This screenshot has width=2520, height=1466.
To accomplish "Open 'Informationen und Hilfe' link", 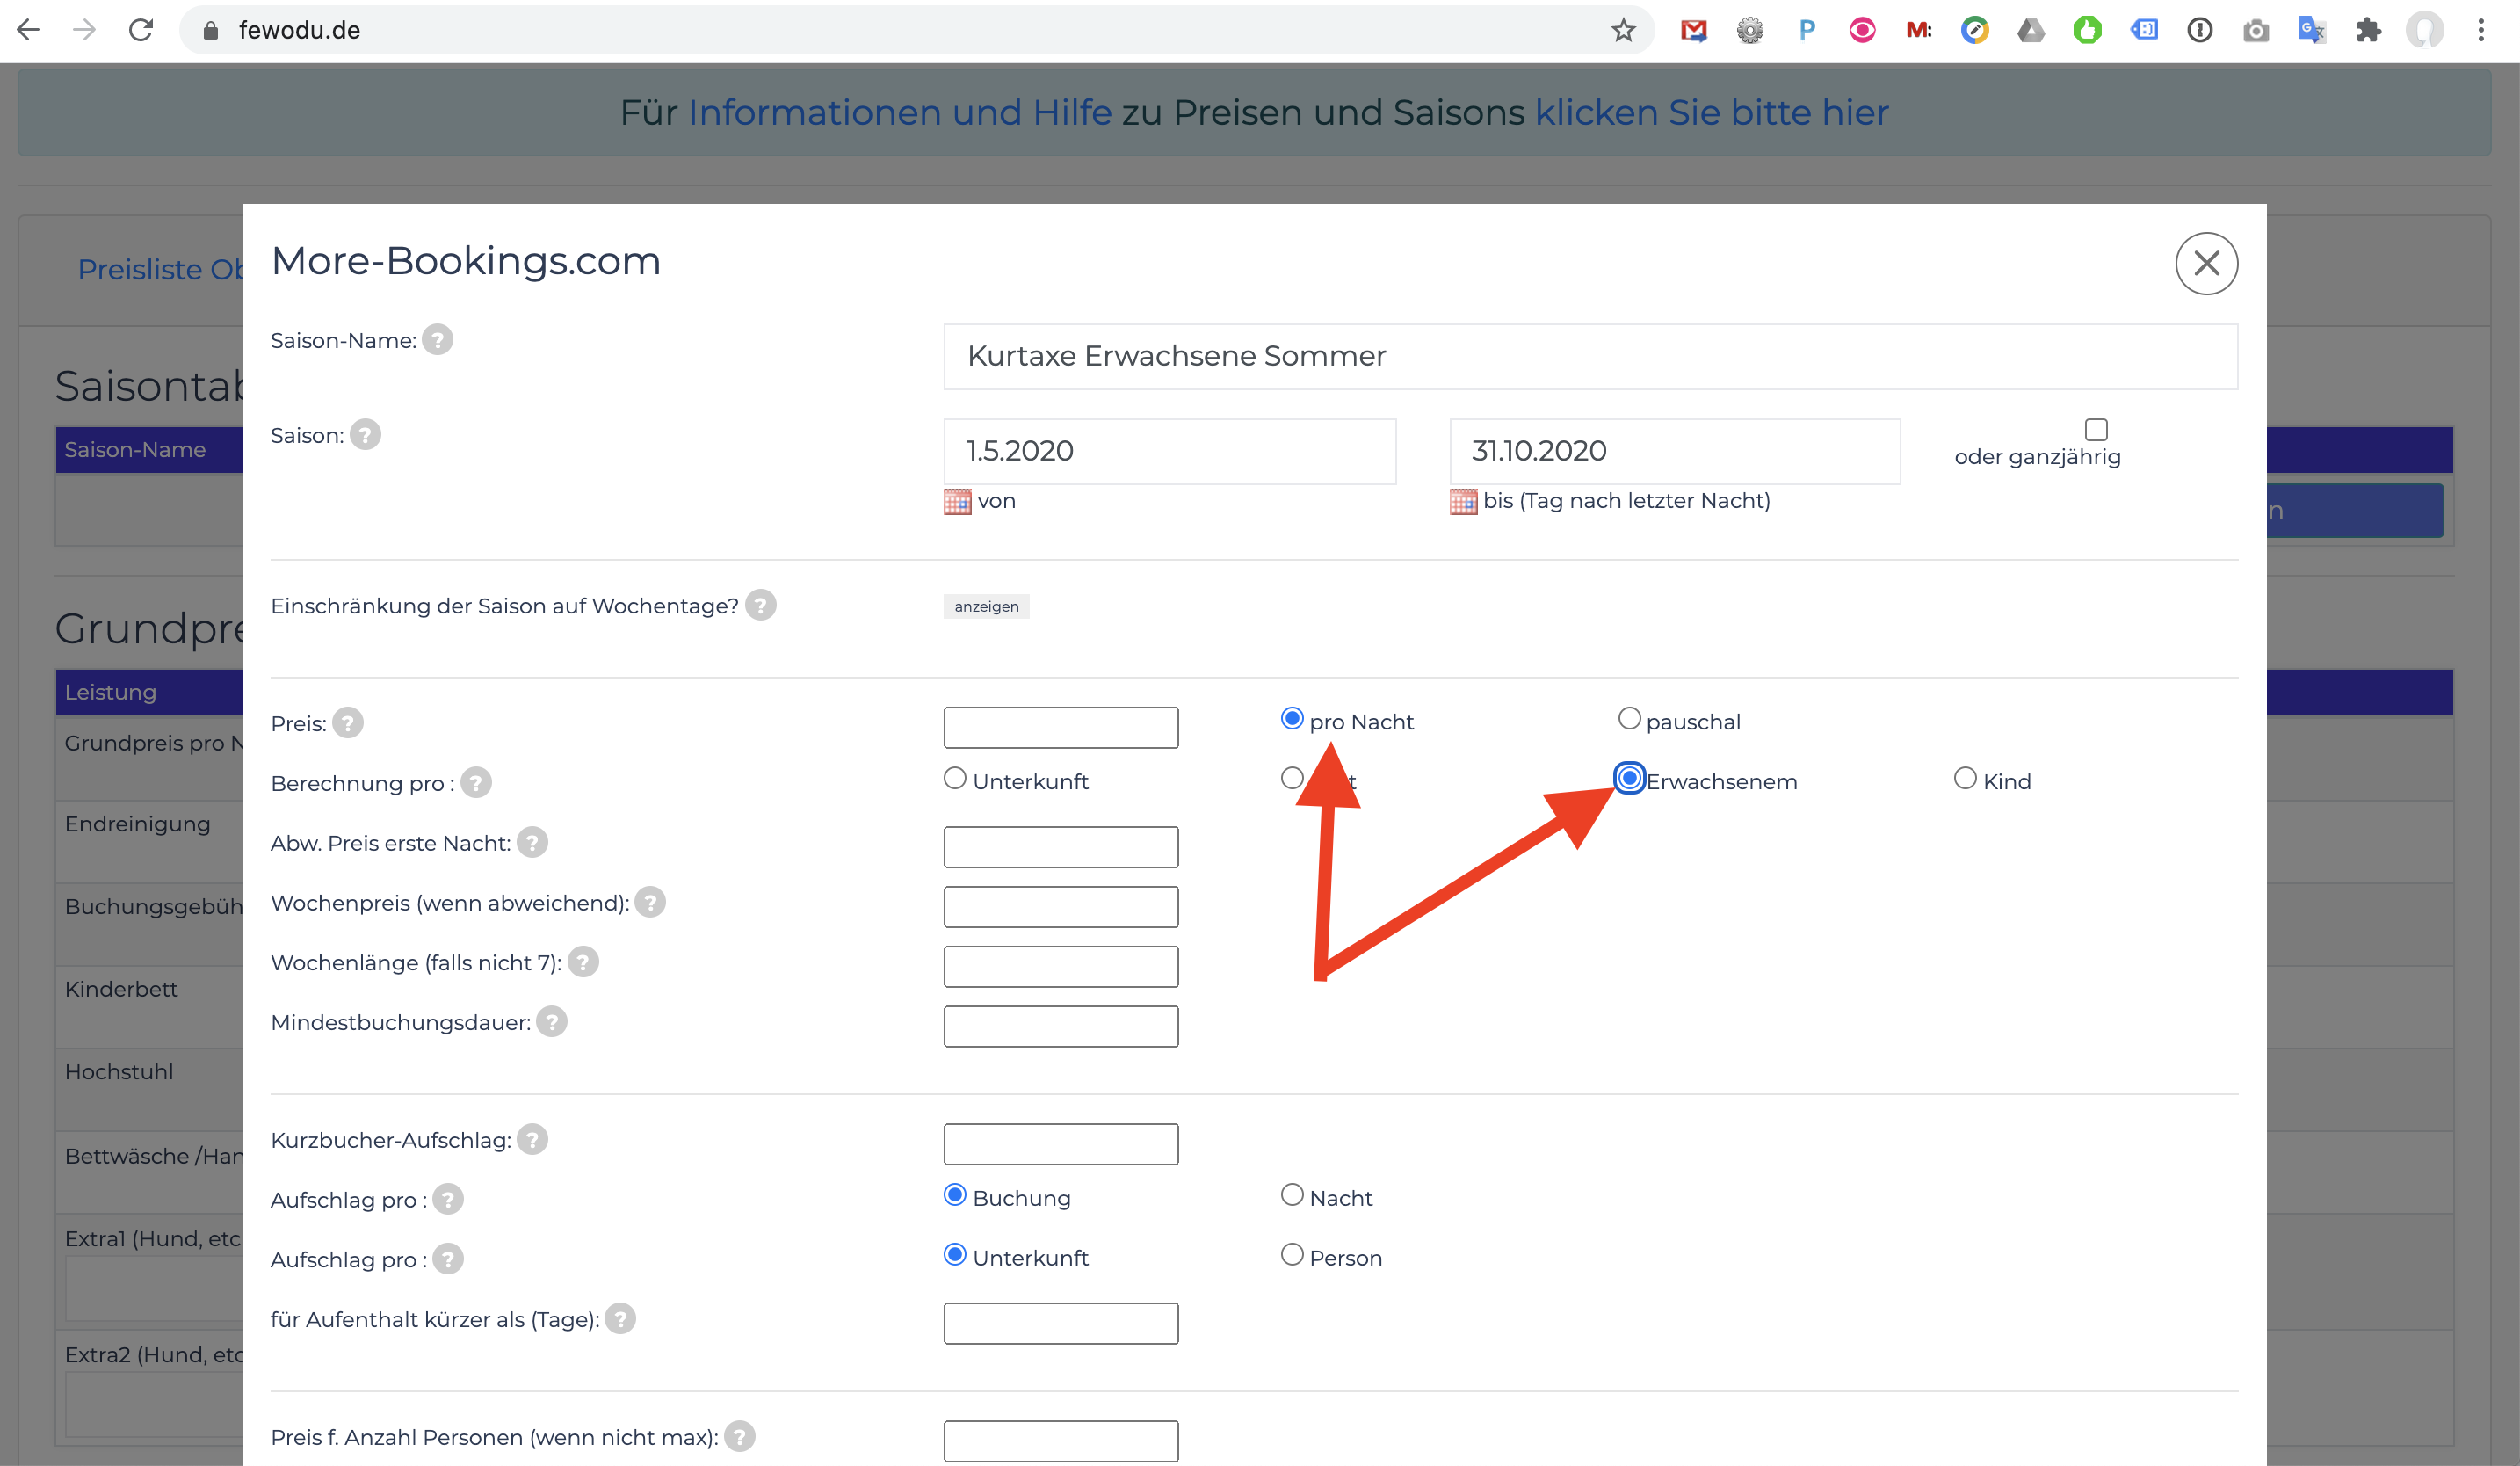I will click(899, 113).
